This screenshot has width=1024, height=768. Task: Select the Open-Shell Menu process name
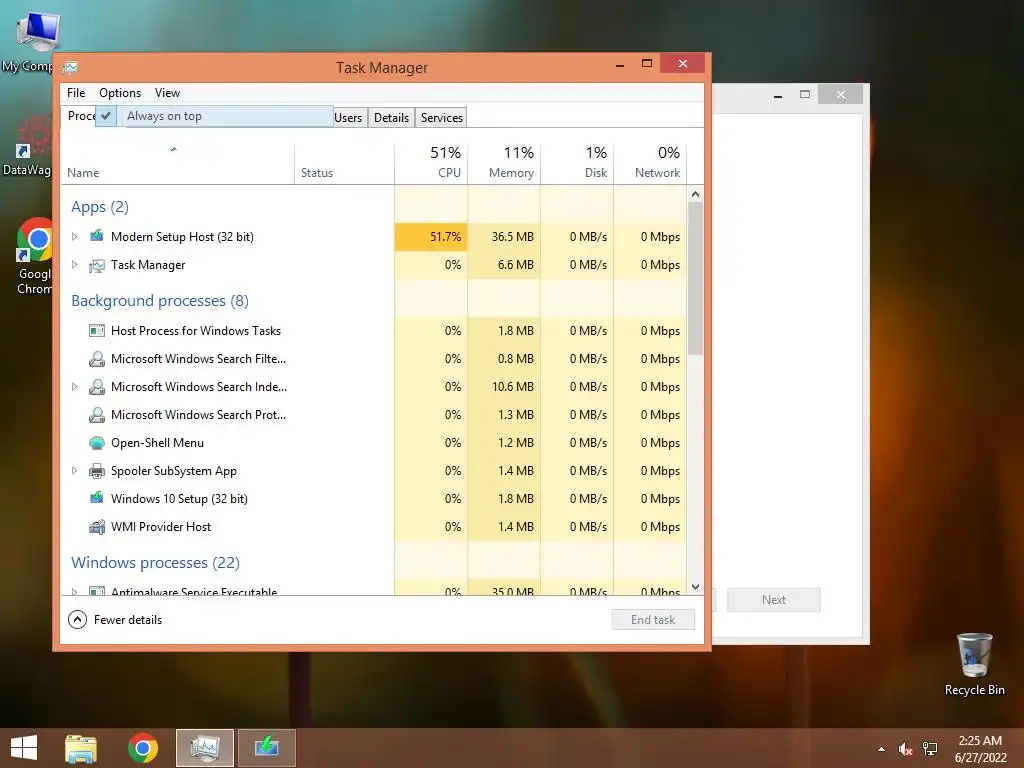[x=157, y=443]
